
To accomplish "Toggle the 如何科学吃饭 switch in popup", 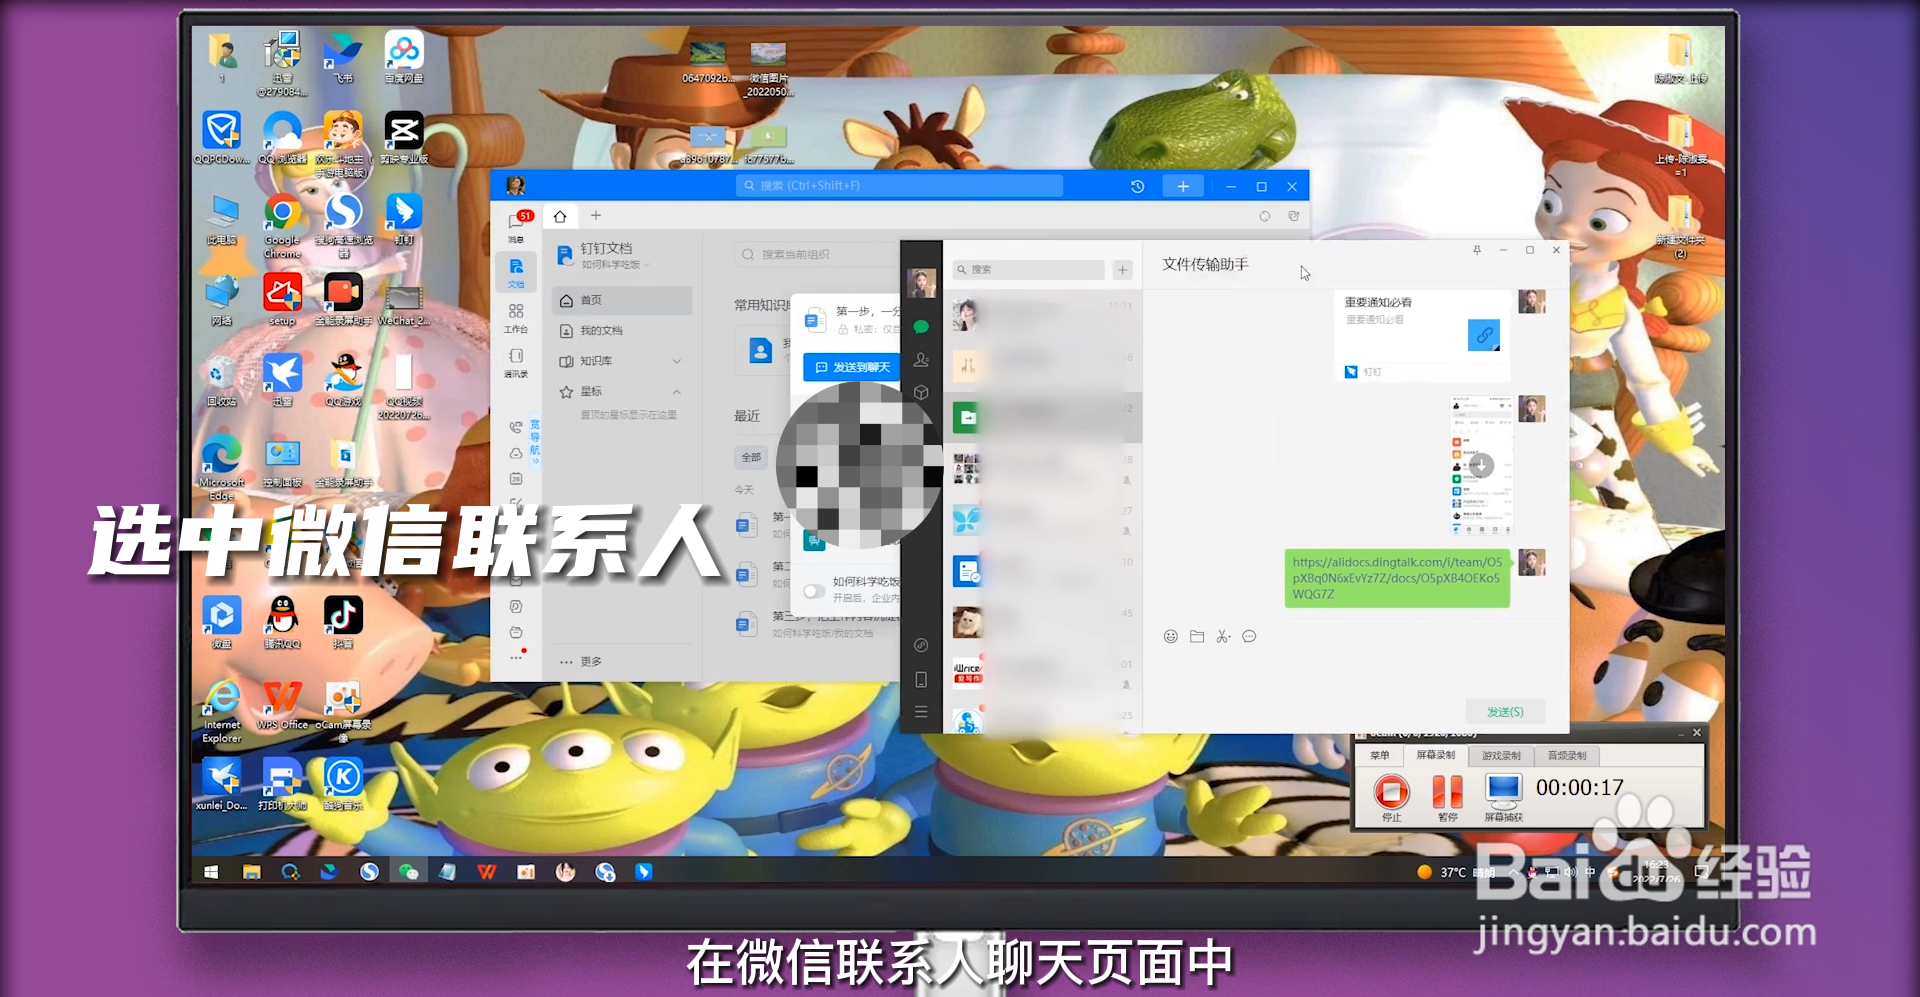I will (x=814, y=591).
